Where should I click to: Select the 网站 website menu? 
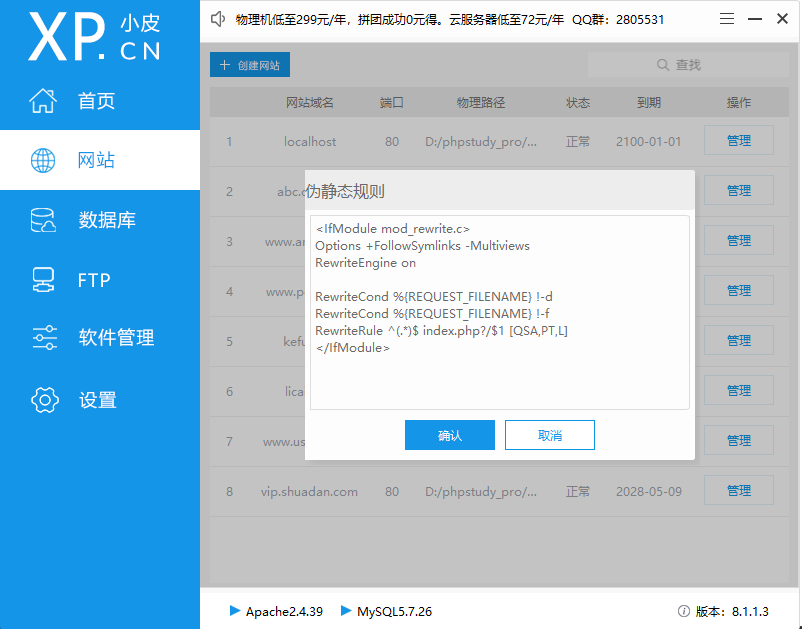(x=100, y=160)
